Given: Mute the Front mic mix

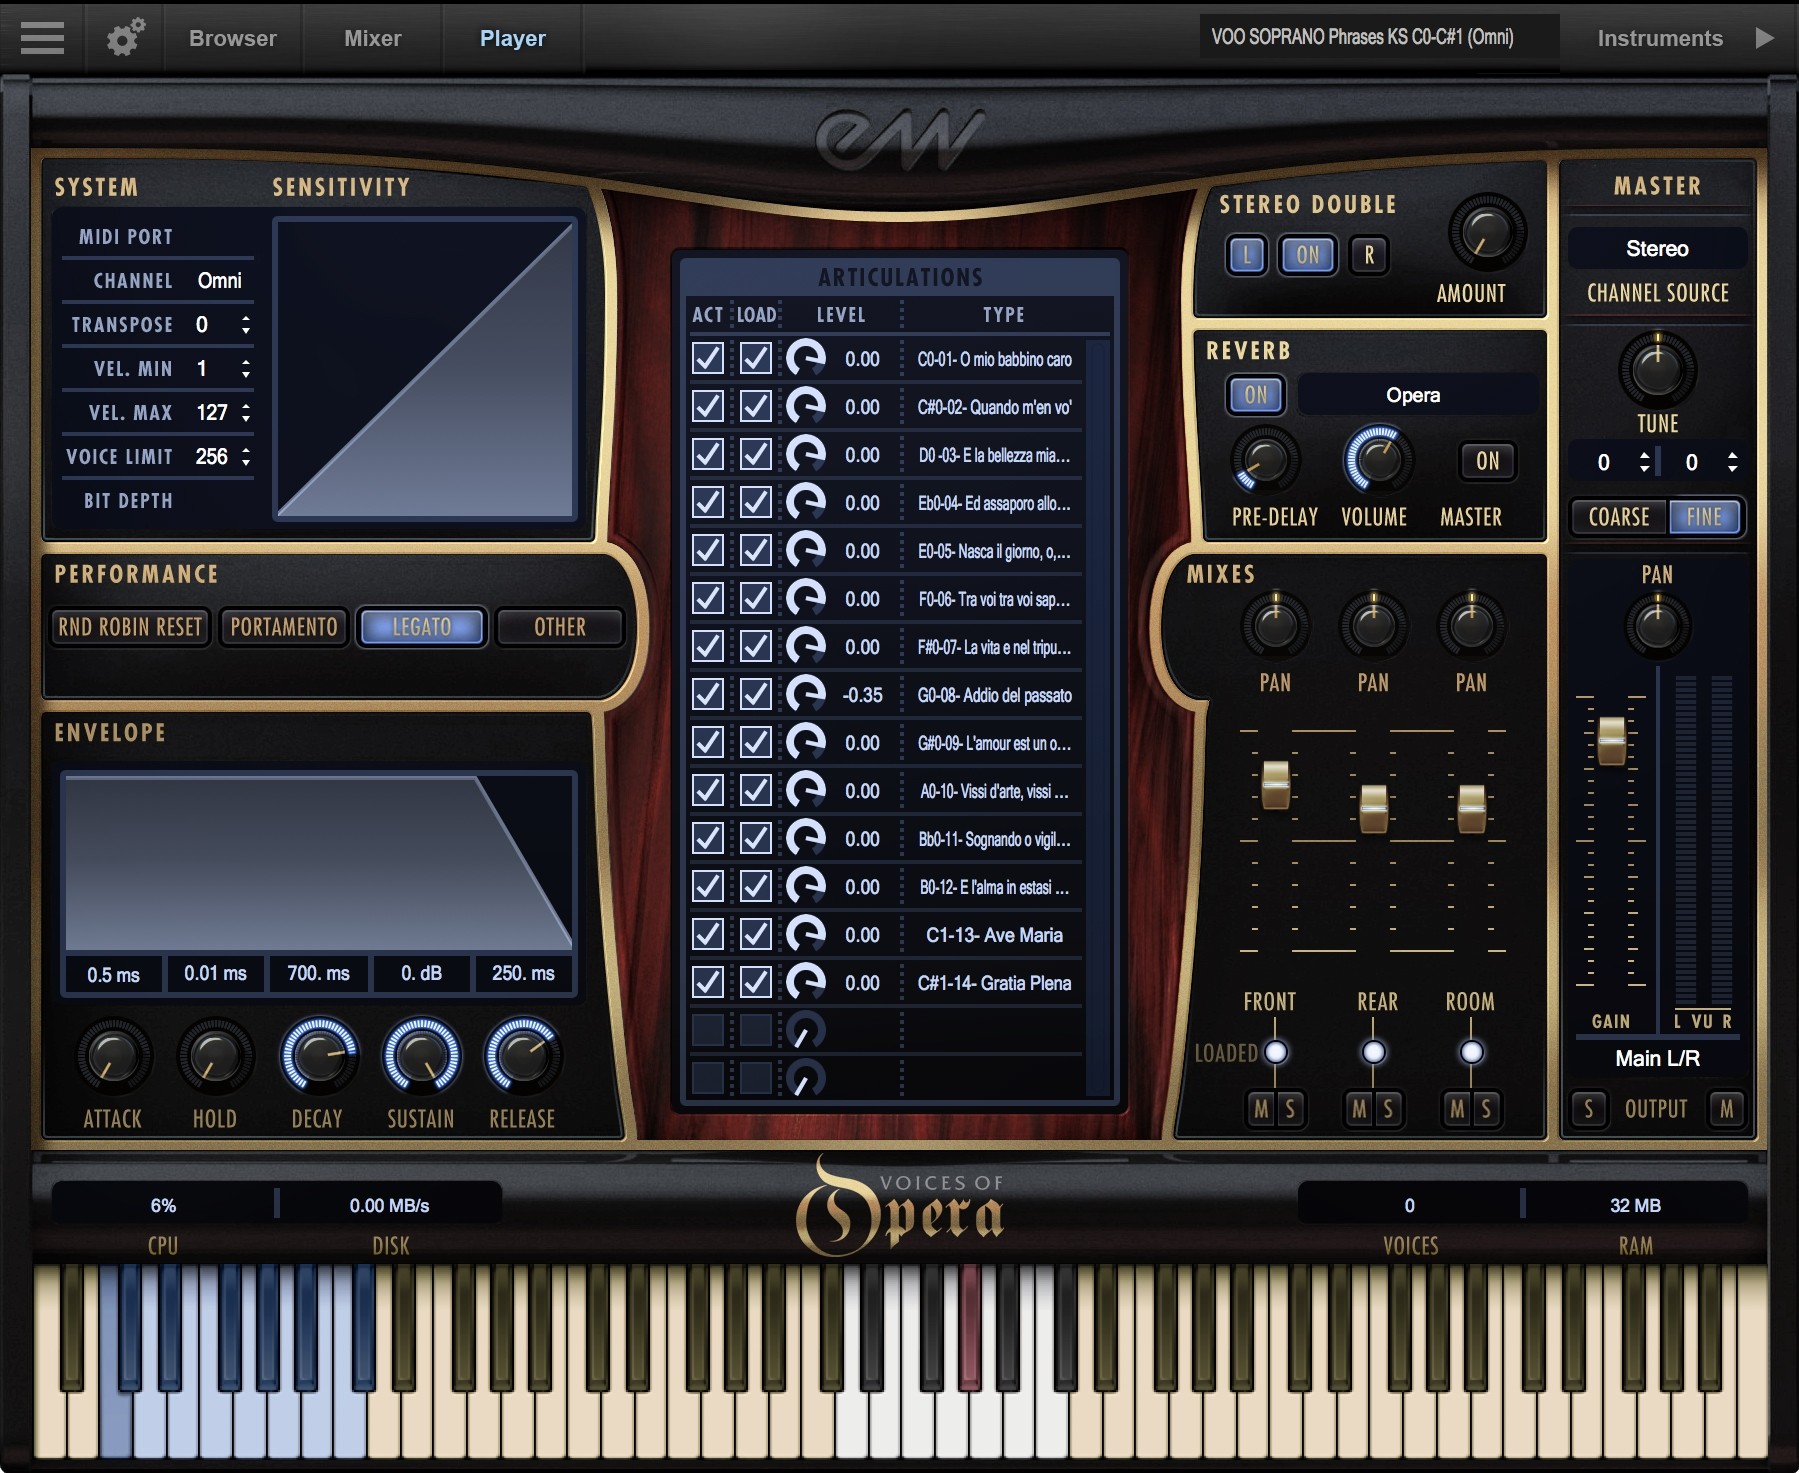Looking at the screenshot, I should click(1261, 1109).
